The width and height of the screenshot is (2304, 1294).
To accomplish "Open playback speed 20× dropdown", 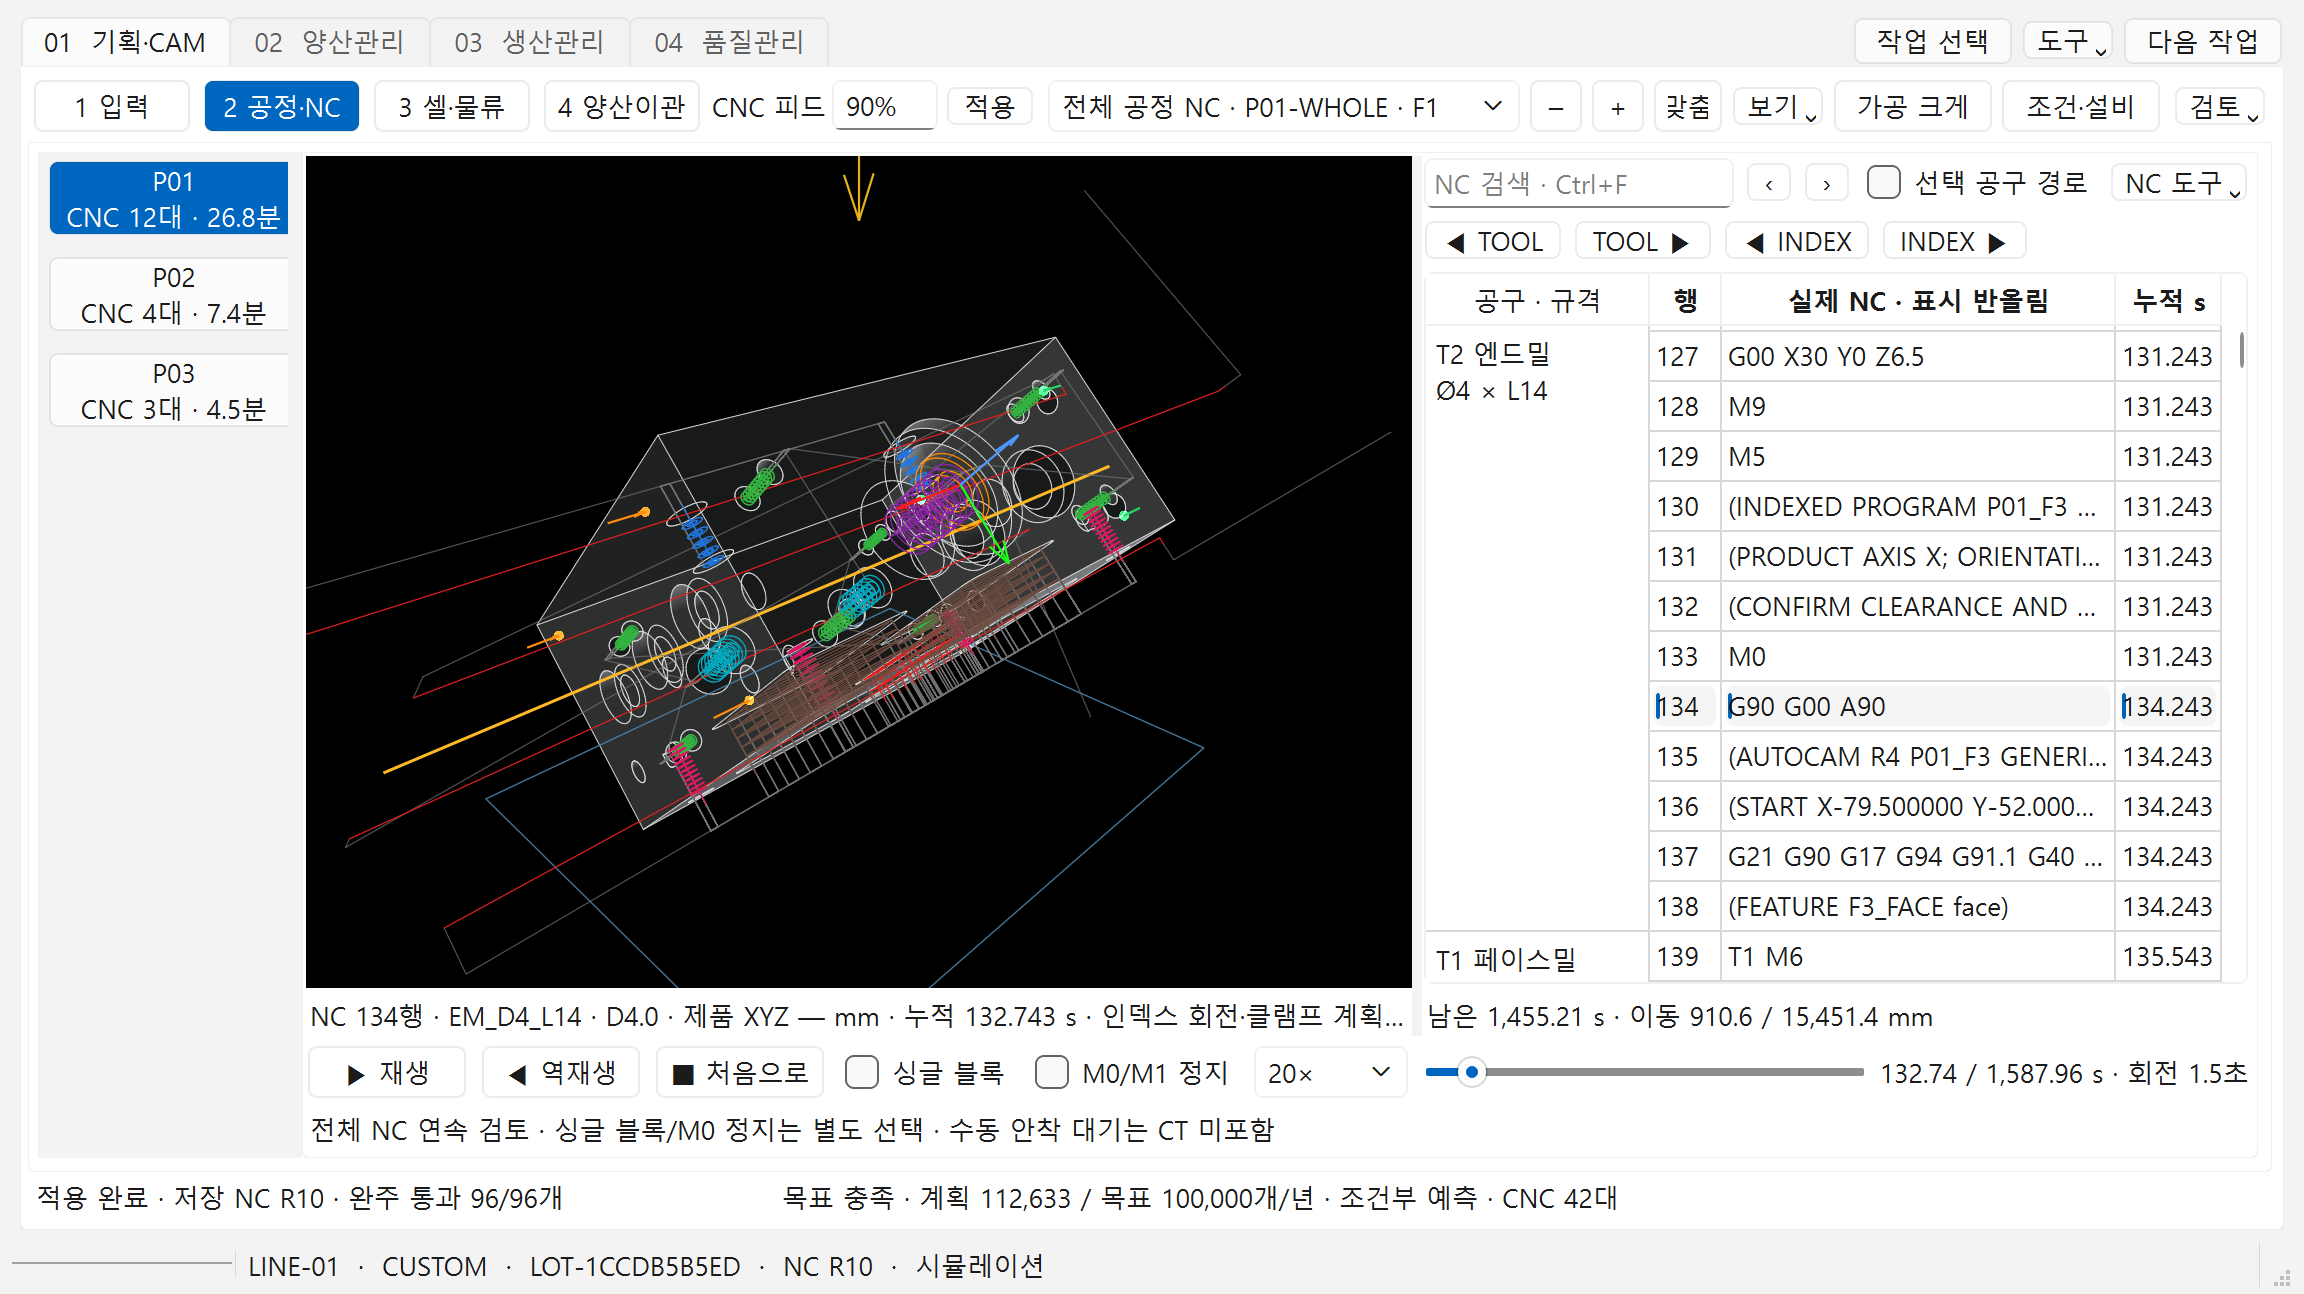I will click(x=1330, y=1073).
